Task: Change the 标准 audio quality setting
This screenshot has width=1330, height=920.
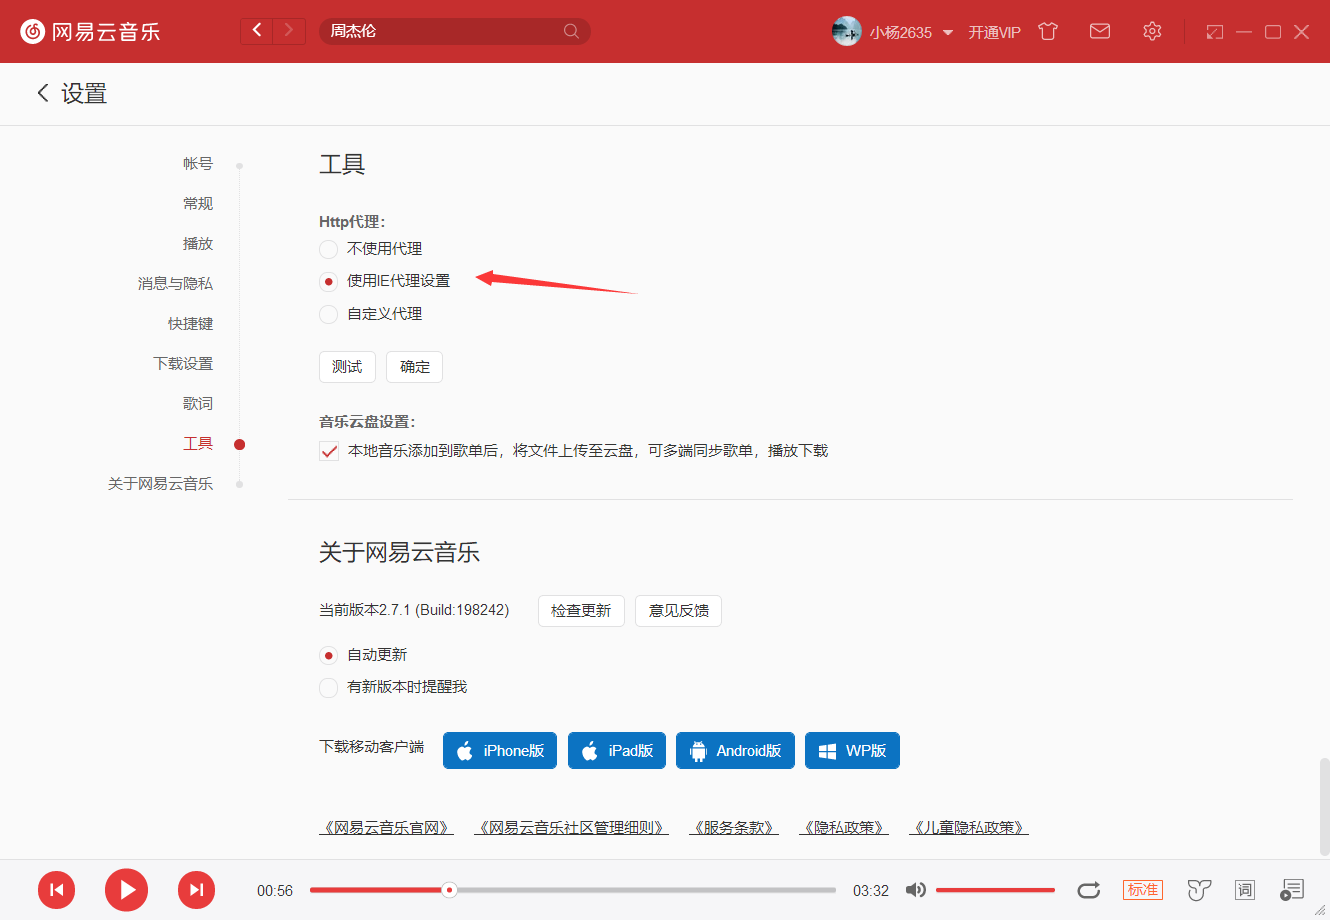Action: [x=1143, y=890]
